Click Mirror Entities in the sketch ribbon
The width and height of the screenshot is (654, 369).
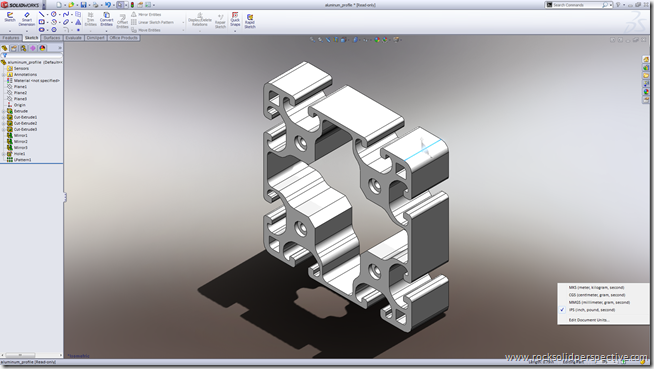[146, 15]
